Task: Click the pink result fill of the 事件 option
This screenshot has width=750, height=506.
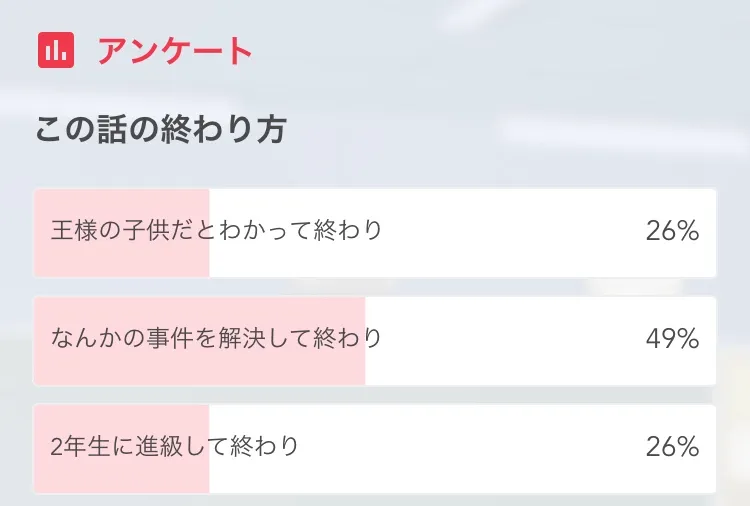Action: 200,368
